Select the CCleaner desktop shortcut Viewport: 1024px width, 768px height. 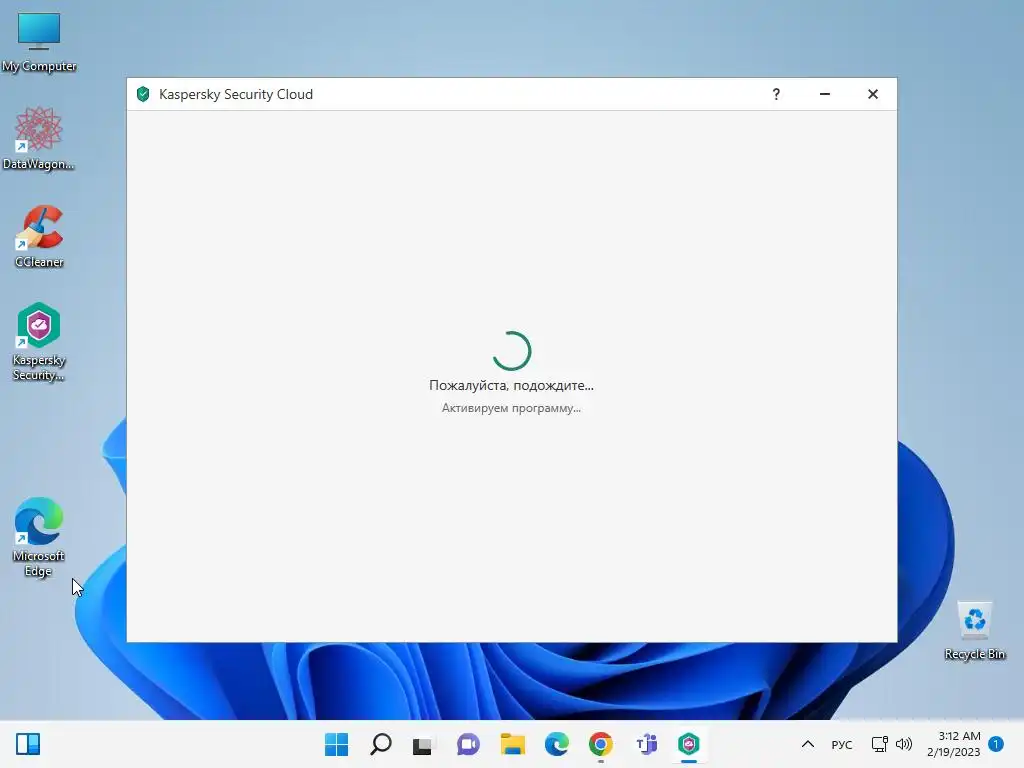pos(39,236)
